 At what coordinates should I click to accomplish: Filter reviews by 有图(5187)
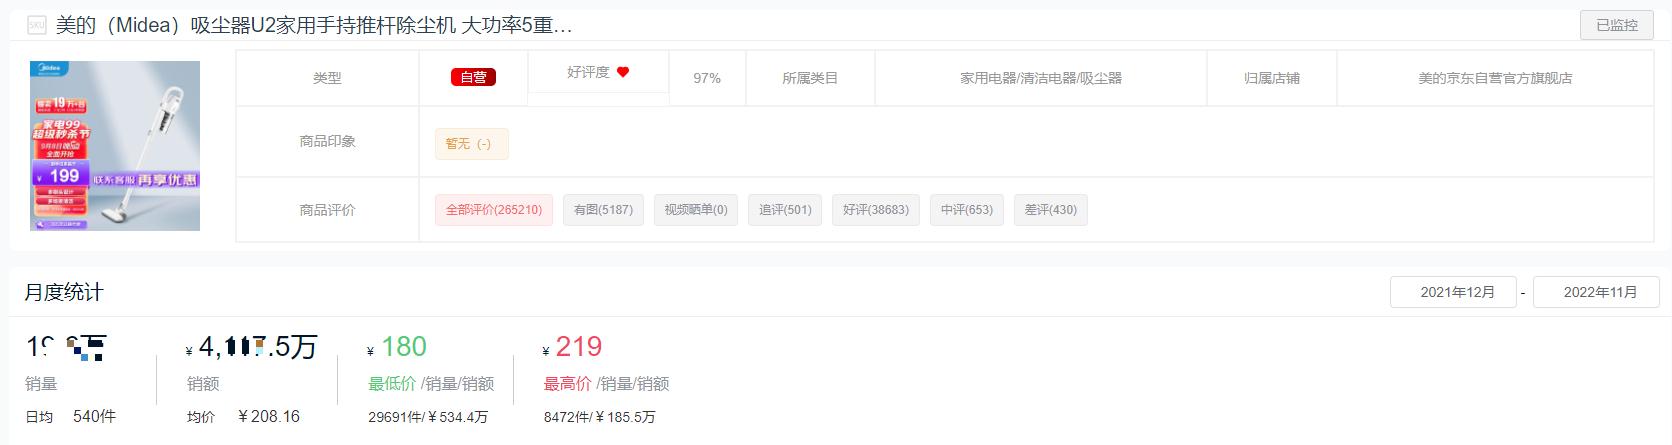click(604, 210)
